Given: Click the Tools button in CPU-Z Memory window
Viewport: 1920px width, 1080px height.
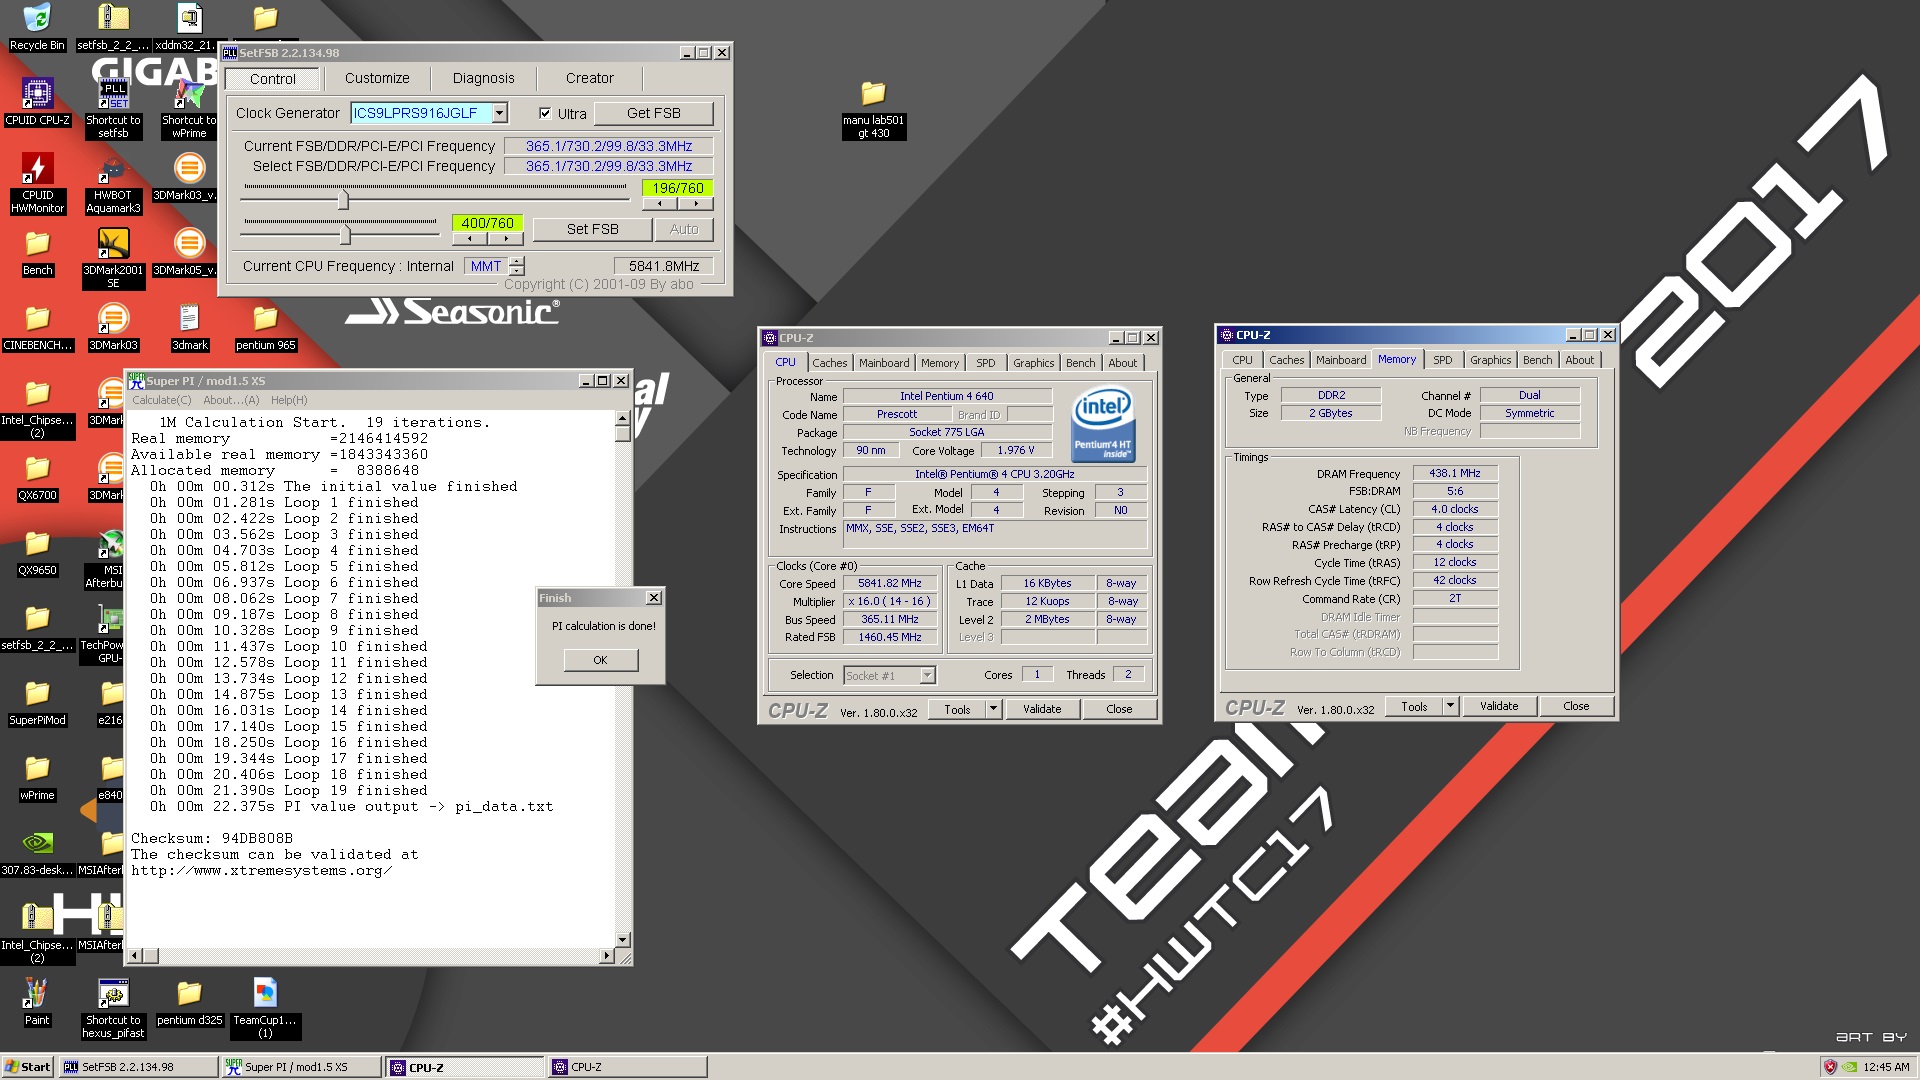Looking at the screenshot, I should 1414,706.
